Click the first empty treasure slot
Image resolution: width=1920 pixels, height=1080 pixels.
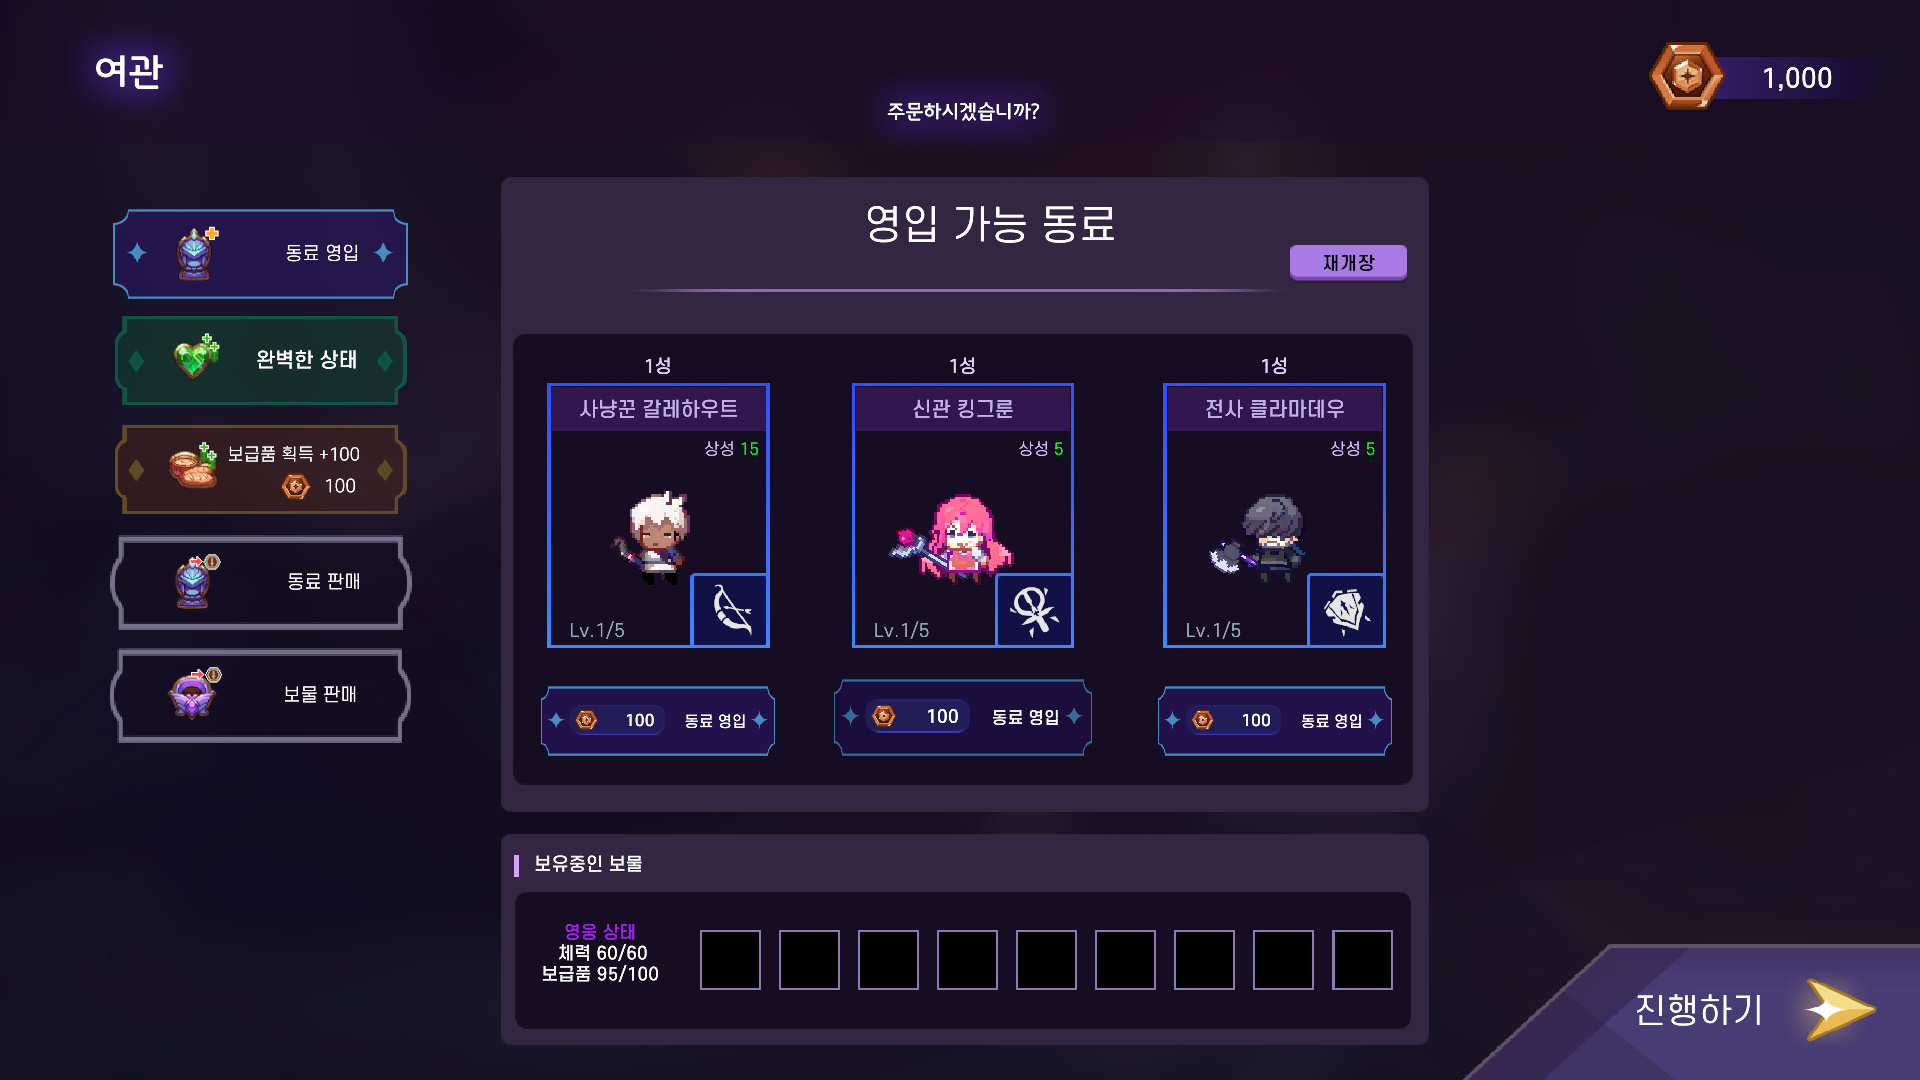pos(730,960)
